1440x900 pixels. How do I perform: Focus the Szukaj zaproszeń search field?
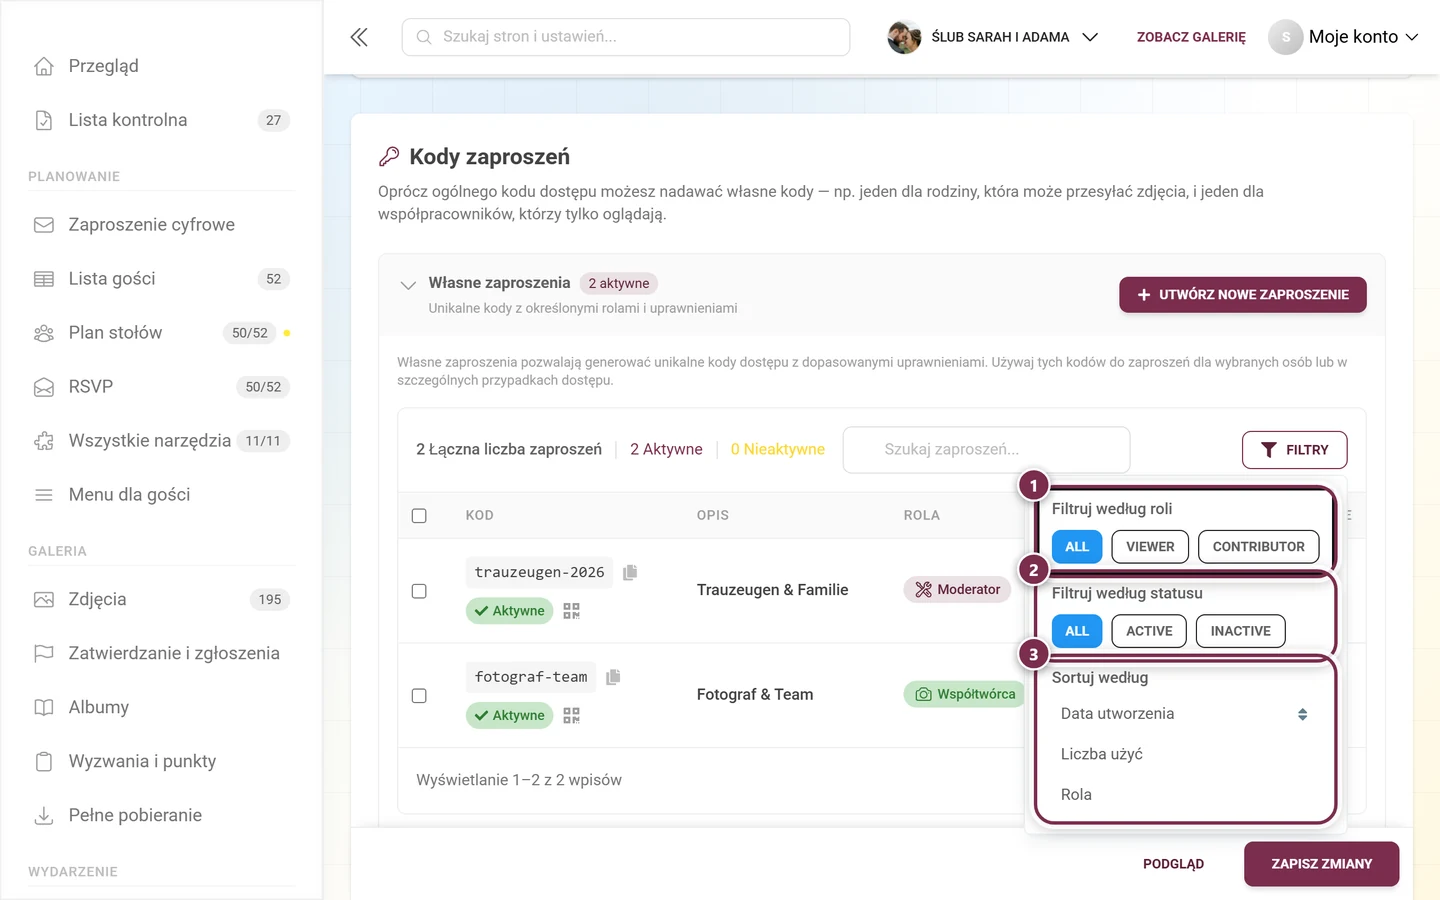987,450
